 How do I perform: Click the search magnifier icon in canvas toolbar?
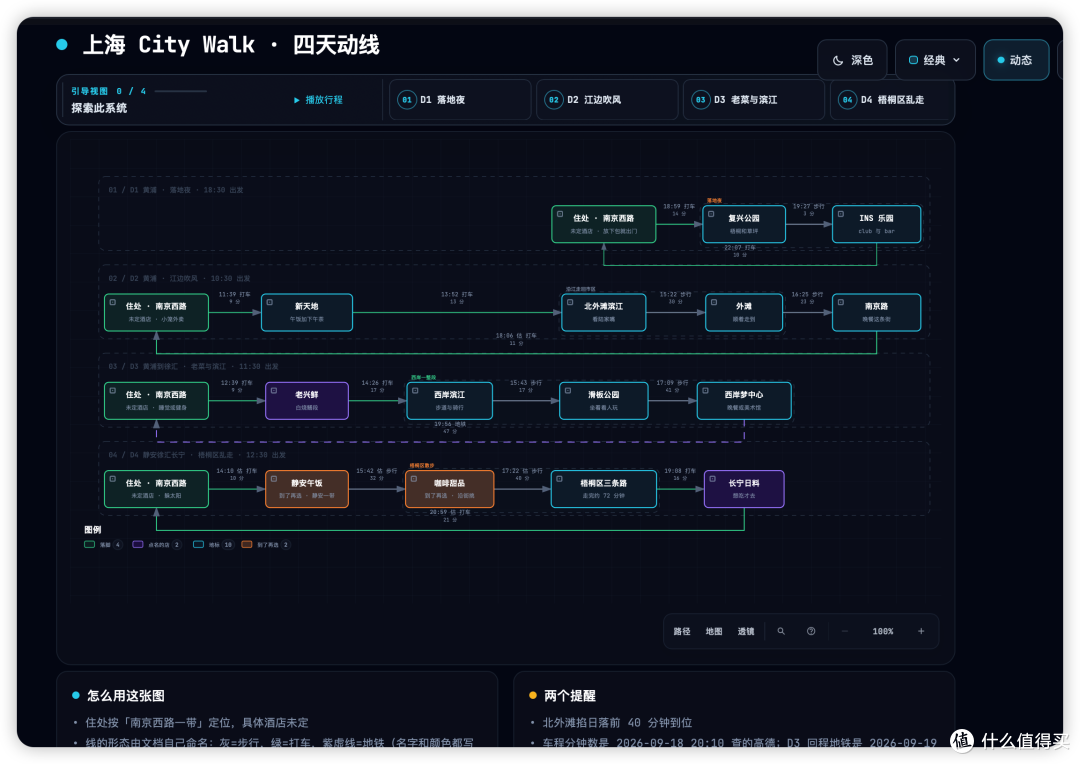(x=781, y=631)
